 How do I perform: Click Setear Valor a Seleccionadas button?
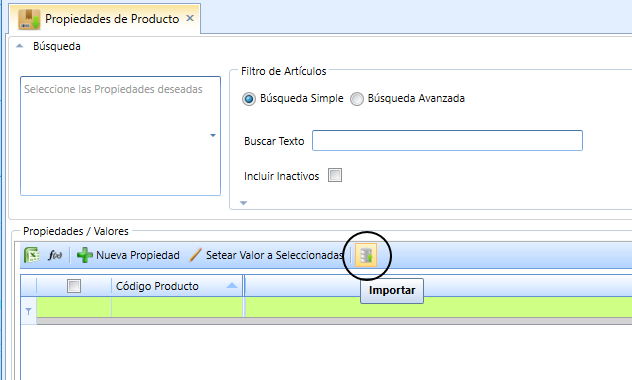pos(267,255)
